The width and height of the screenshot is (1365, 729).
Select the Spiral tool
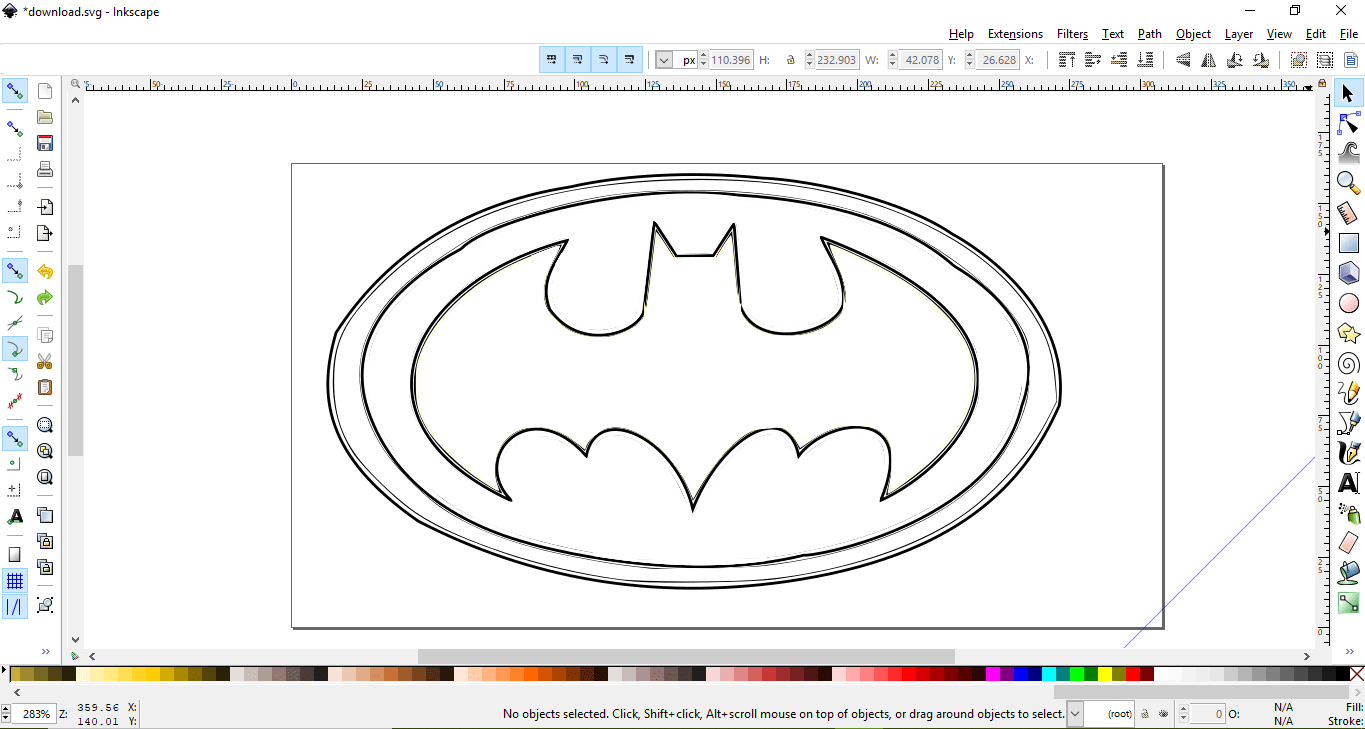(x=1348, y=363)
